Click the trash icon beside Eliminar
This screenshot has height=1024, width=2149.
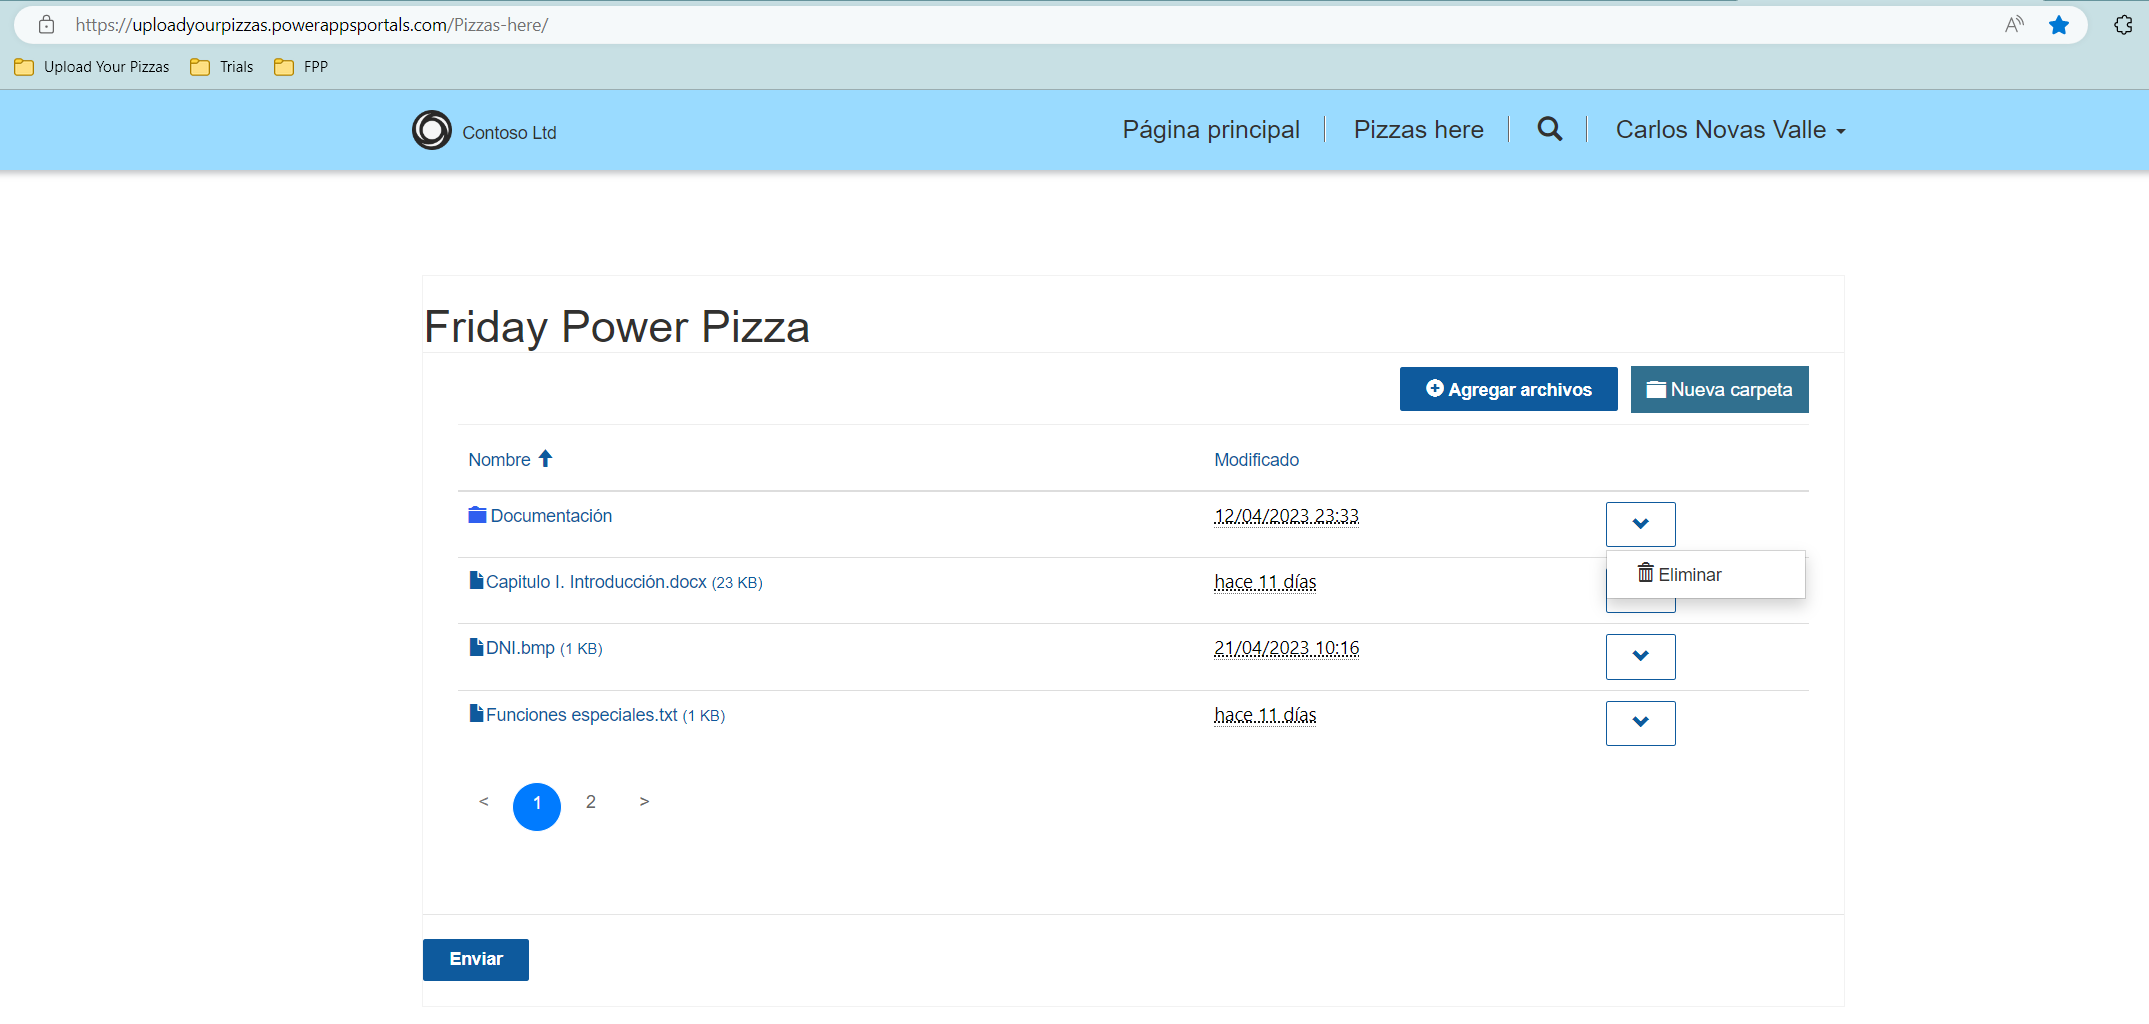tap(1645, 573)
